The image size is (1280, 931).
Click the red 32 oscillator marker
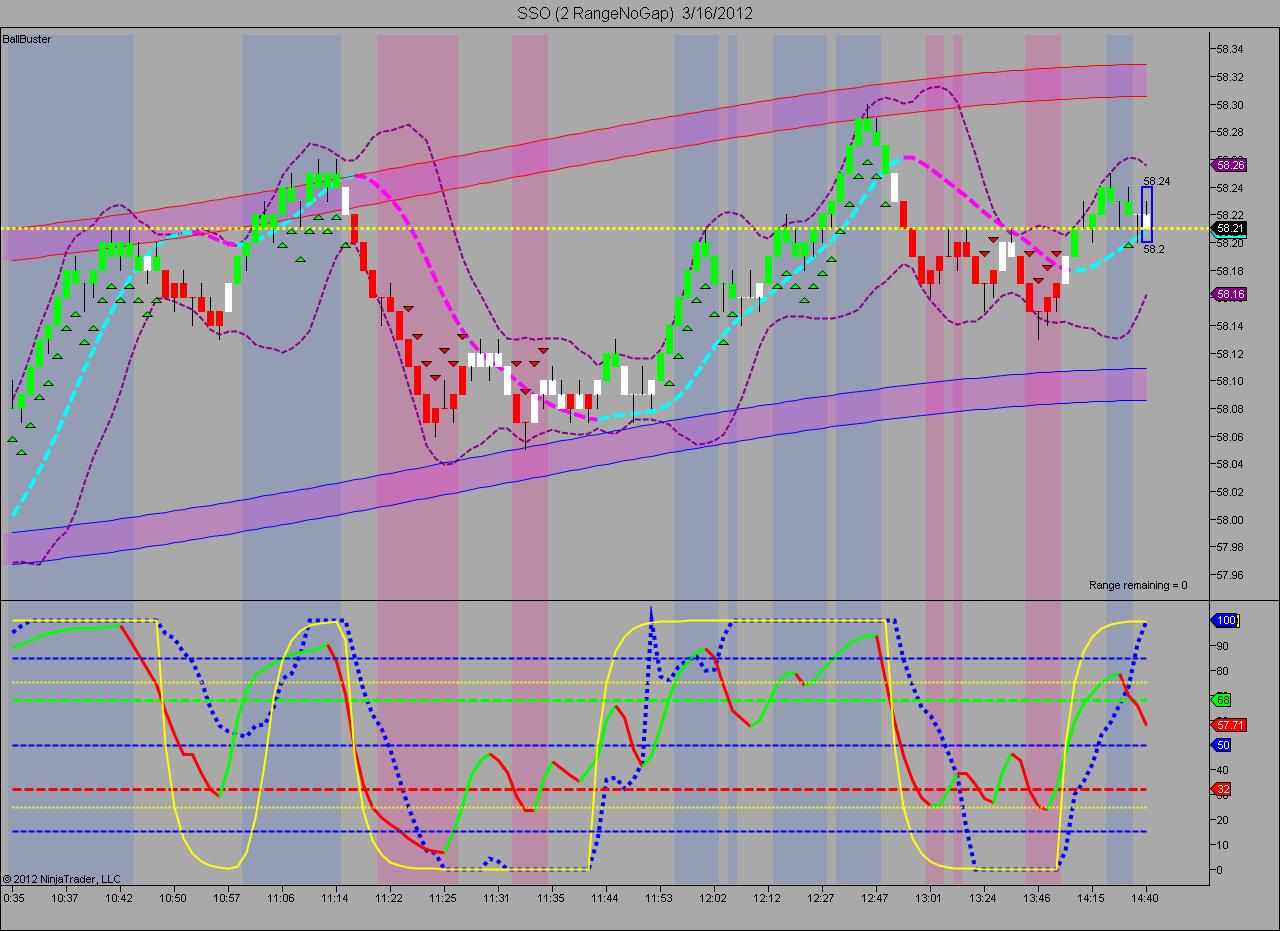(x=1222, y=789)
